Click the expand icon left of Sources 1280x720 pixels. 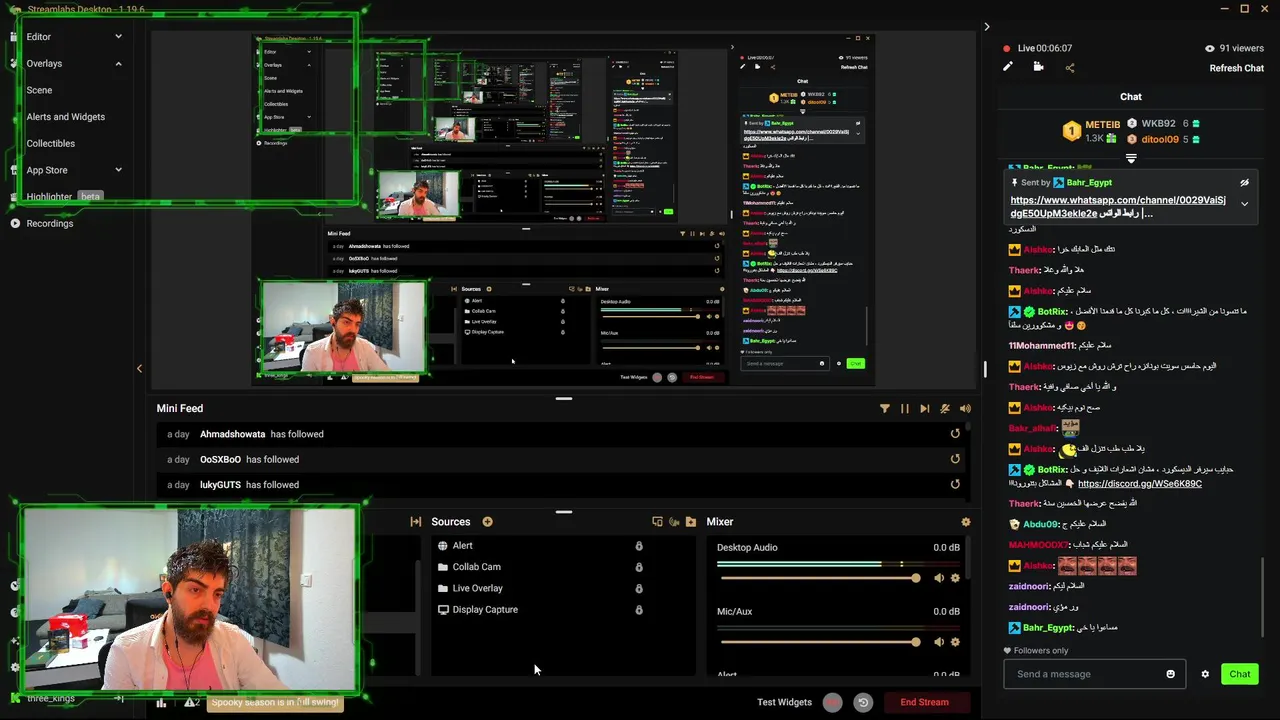pyautogui.click(x=416, y=522)
